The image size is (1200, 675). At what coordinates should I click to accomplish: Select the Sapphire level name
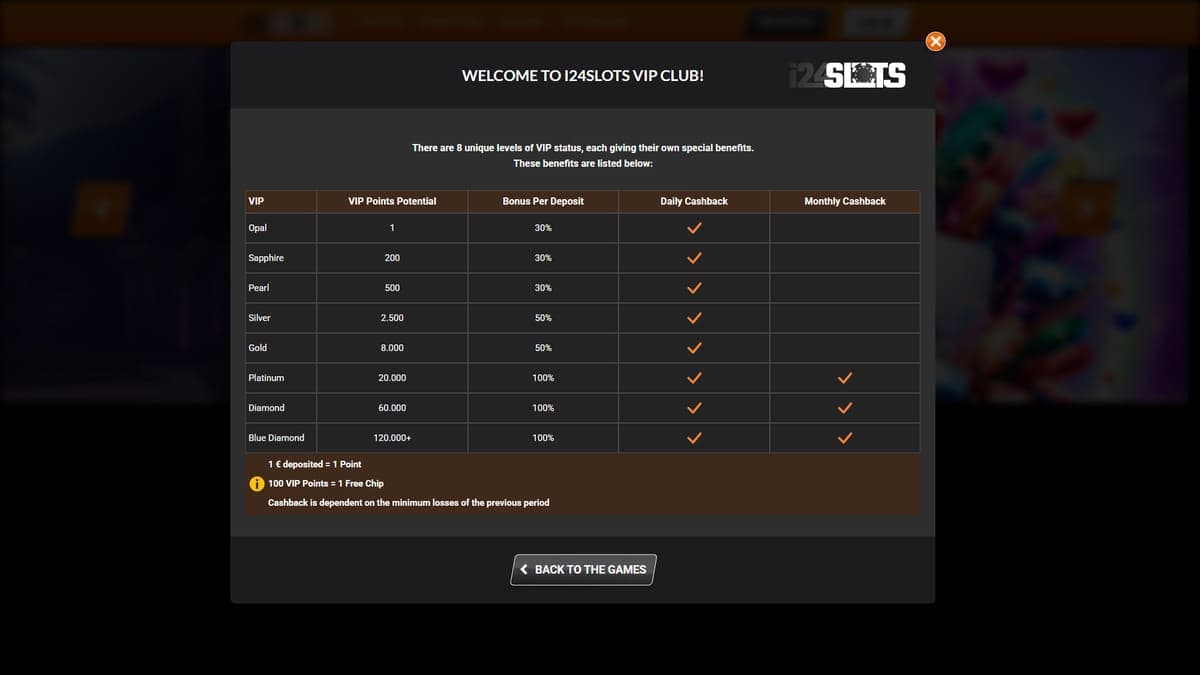(266, 258)
